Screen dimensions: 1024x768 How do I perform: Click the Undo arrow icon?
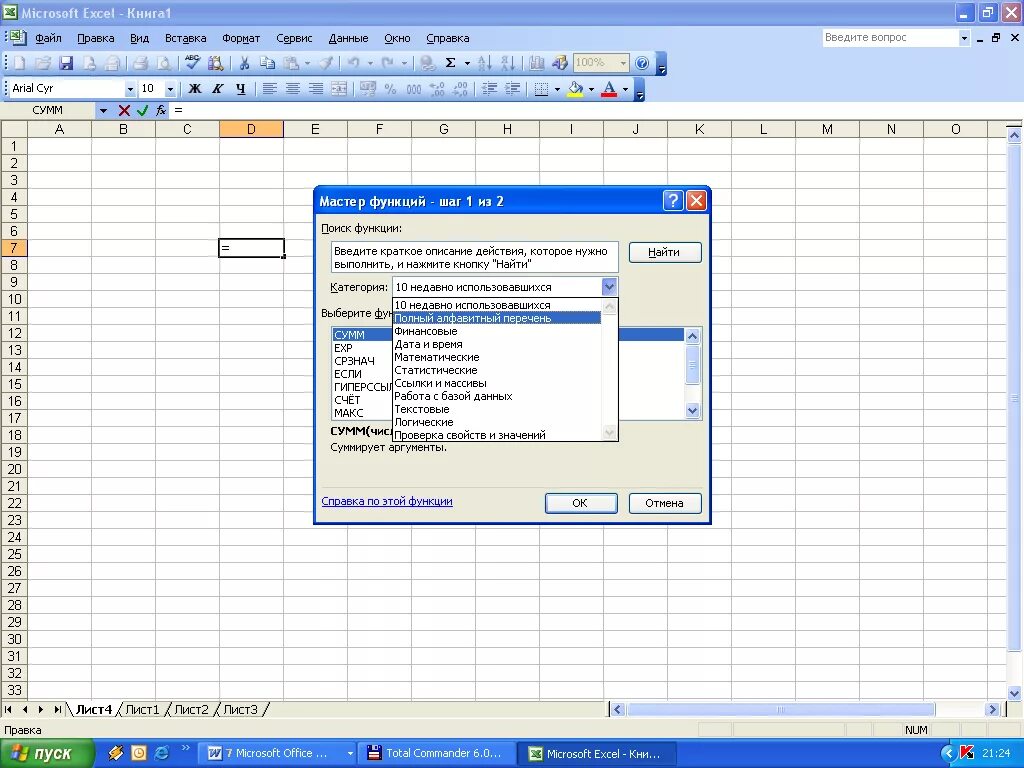click(x=353, y=63)
